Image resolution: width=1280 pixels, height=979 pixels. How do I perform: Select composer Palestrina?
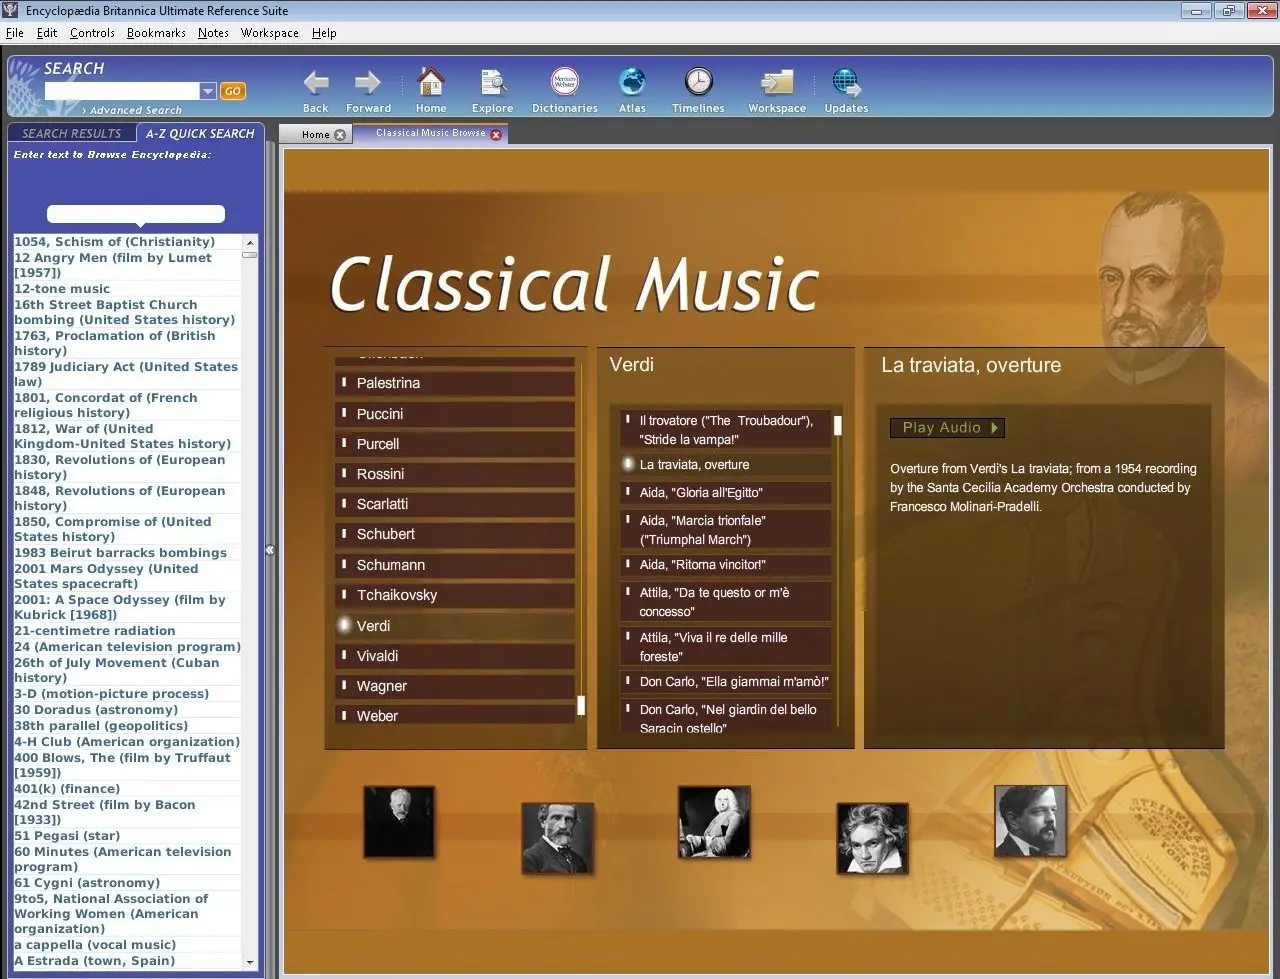pos(455,383)
